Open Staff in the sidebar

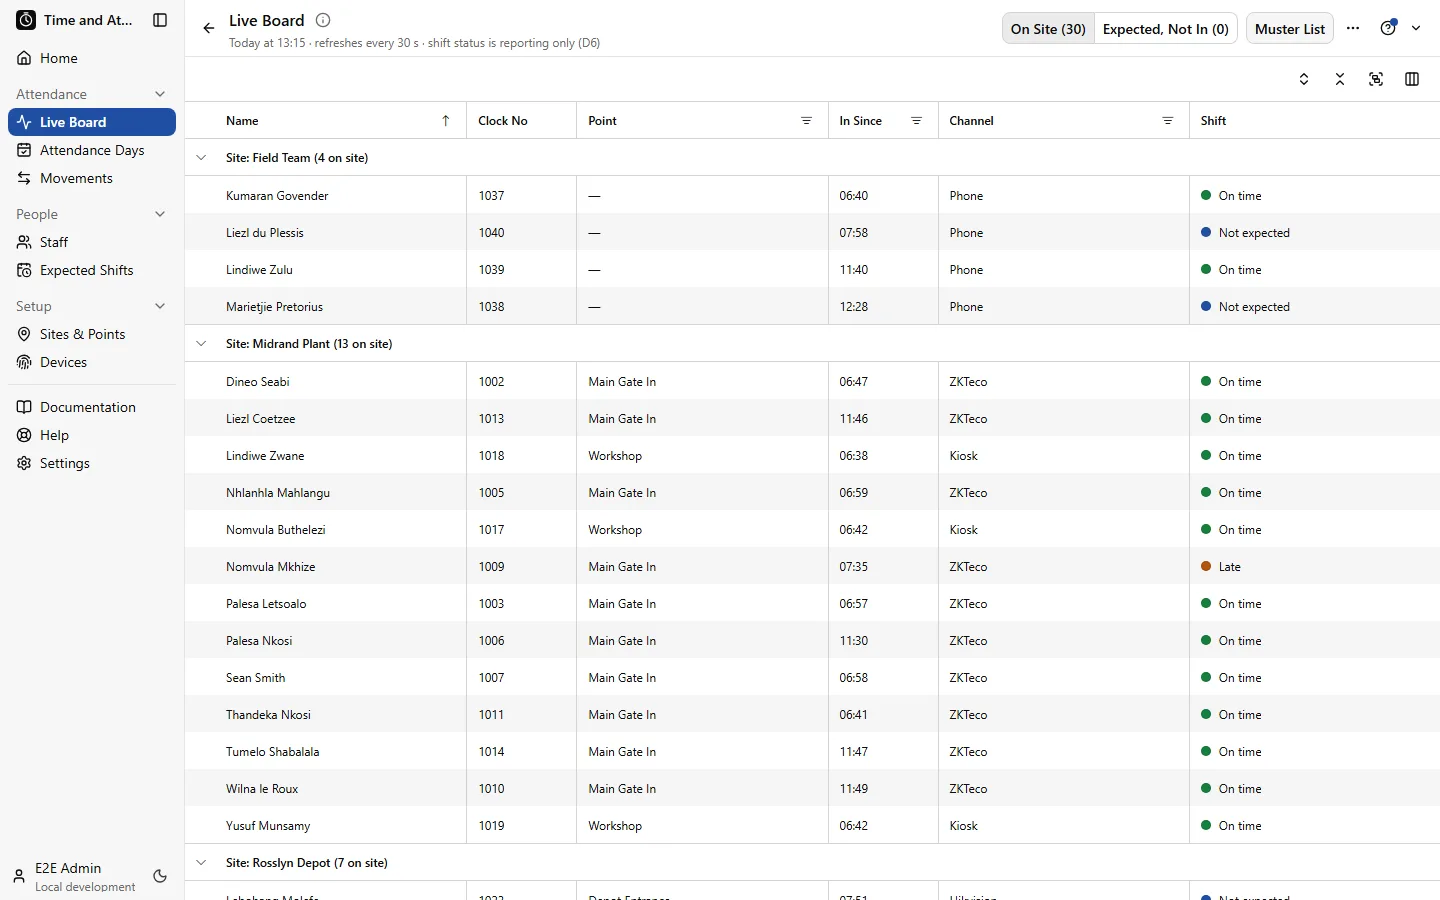coord(92,242)
